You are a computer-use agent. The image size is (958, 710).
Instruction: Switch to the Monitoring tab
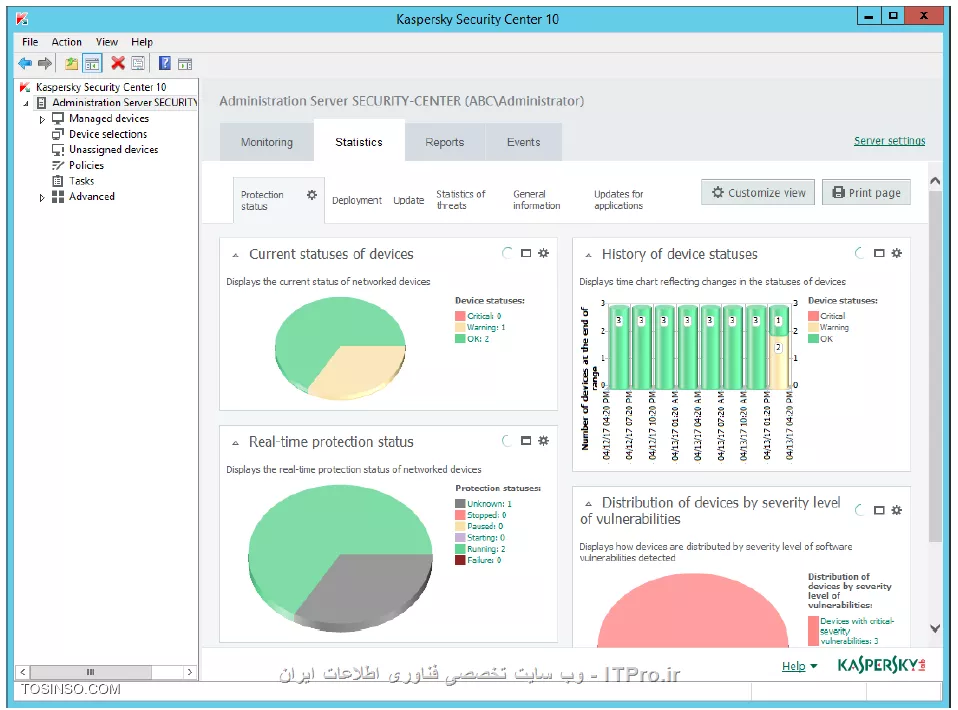pyautogui.click(x=267, y=142)
